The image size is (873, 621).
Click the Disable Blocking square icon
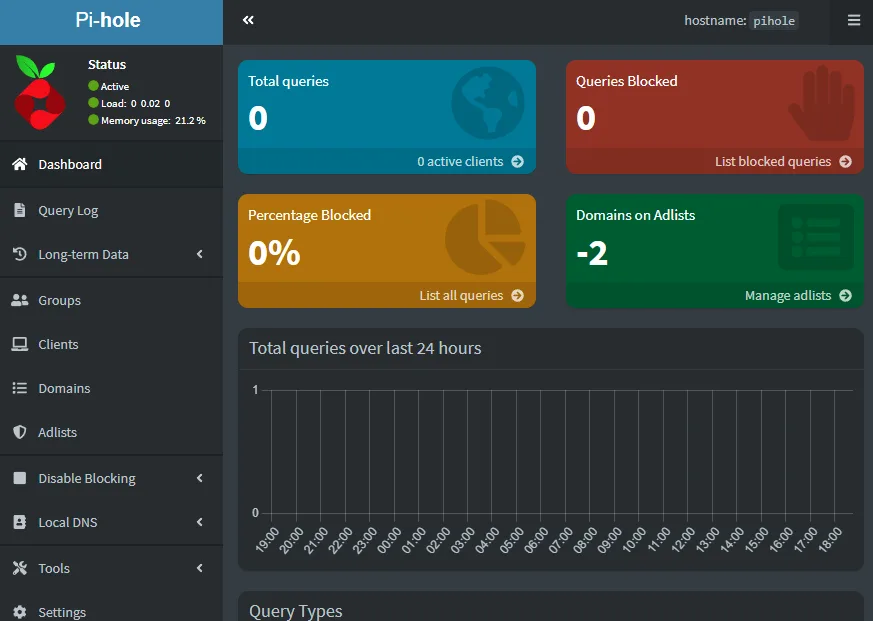coord(19,478)
